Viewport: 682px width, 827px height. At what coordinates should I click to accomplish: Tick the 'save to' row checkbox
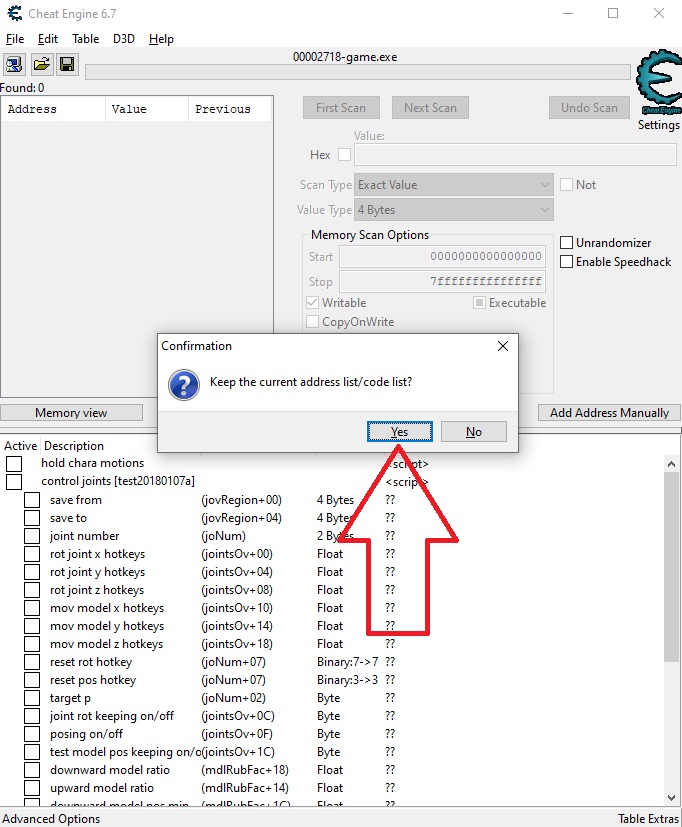[x=32, y=518]
